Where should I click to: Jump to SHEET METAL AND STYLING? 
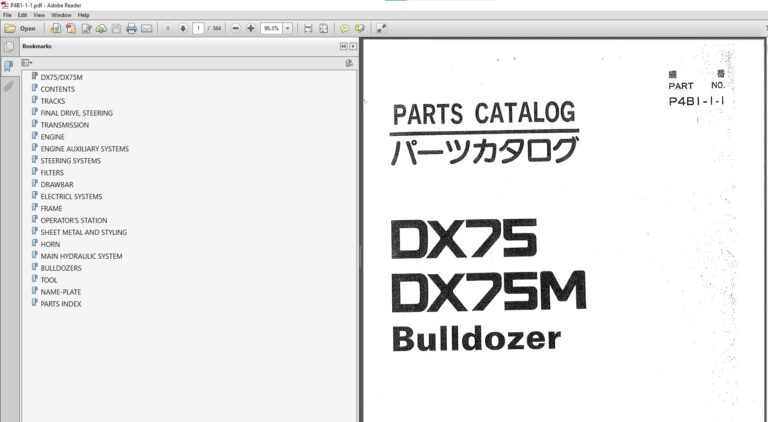[84, 232]
